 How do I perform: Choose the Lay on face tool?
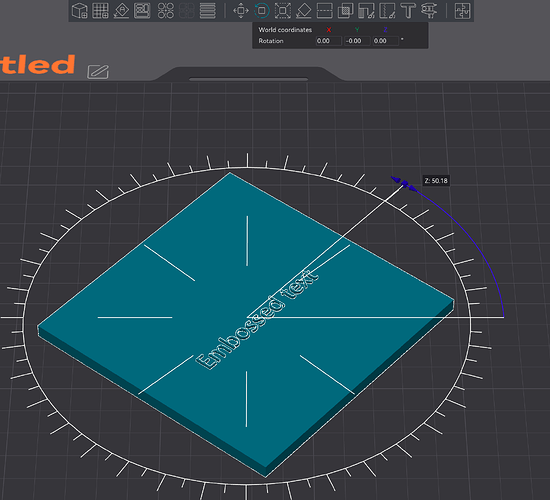click(304, 11)
